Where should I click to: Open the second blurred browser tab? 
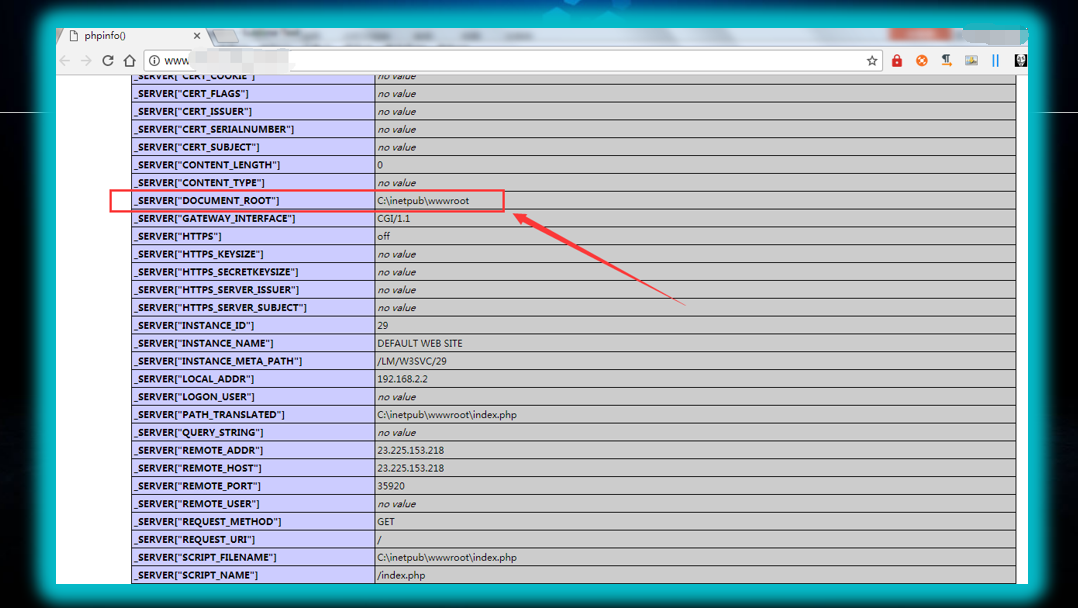click(x=270, y=36)
